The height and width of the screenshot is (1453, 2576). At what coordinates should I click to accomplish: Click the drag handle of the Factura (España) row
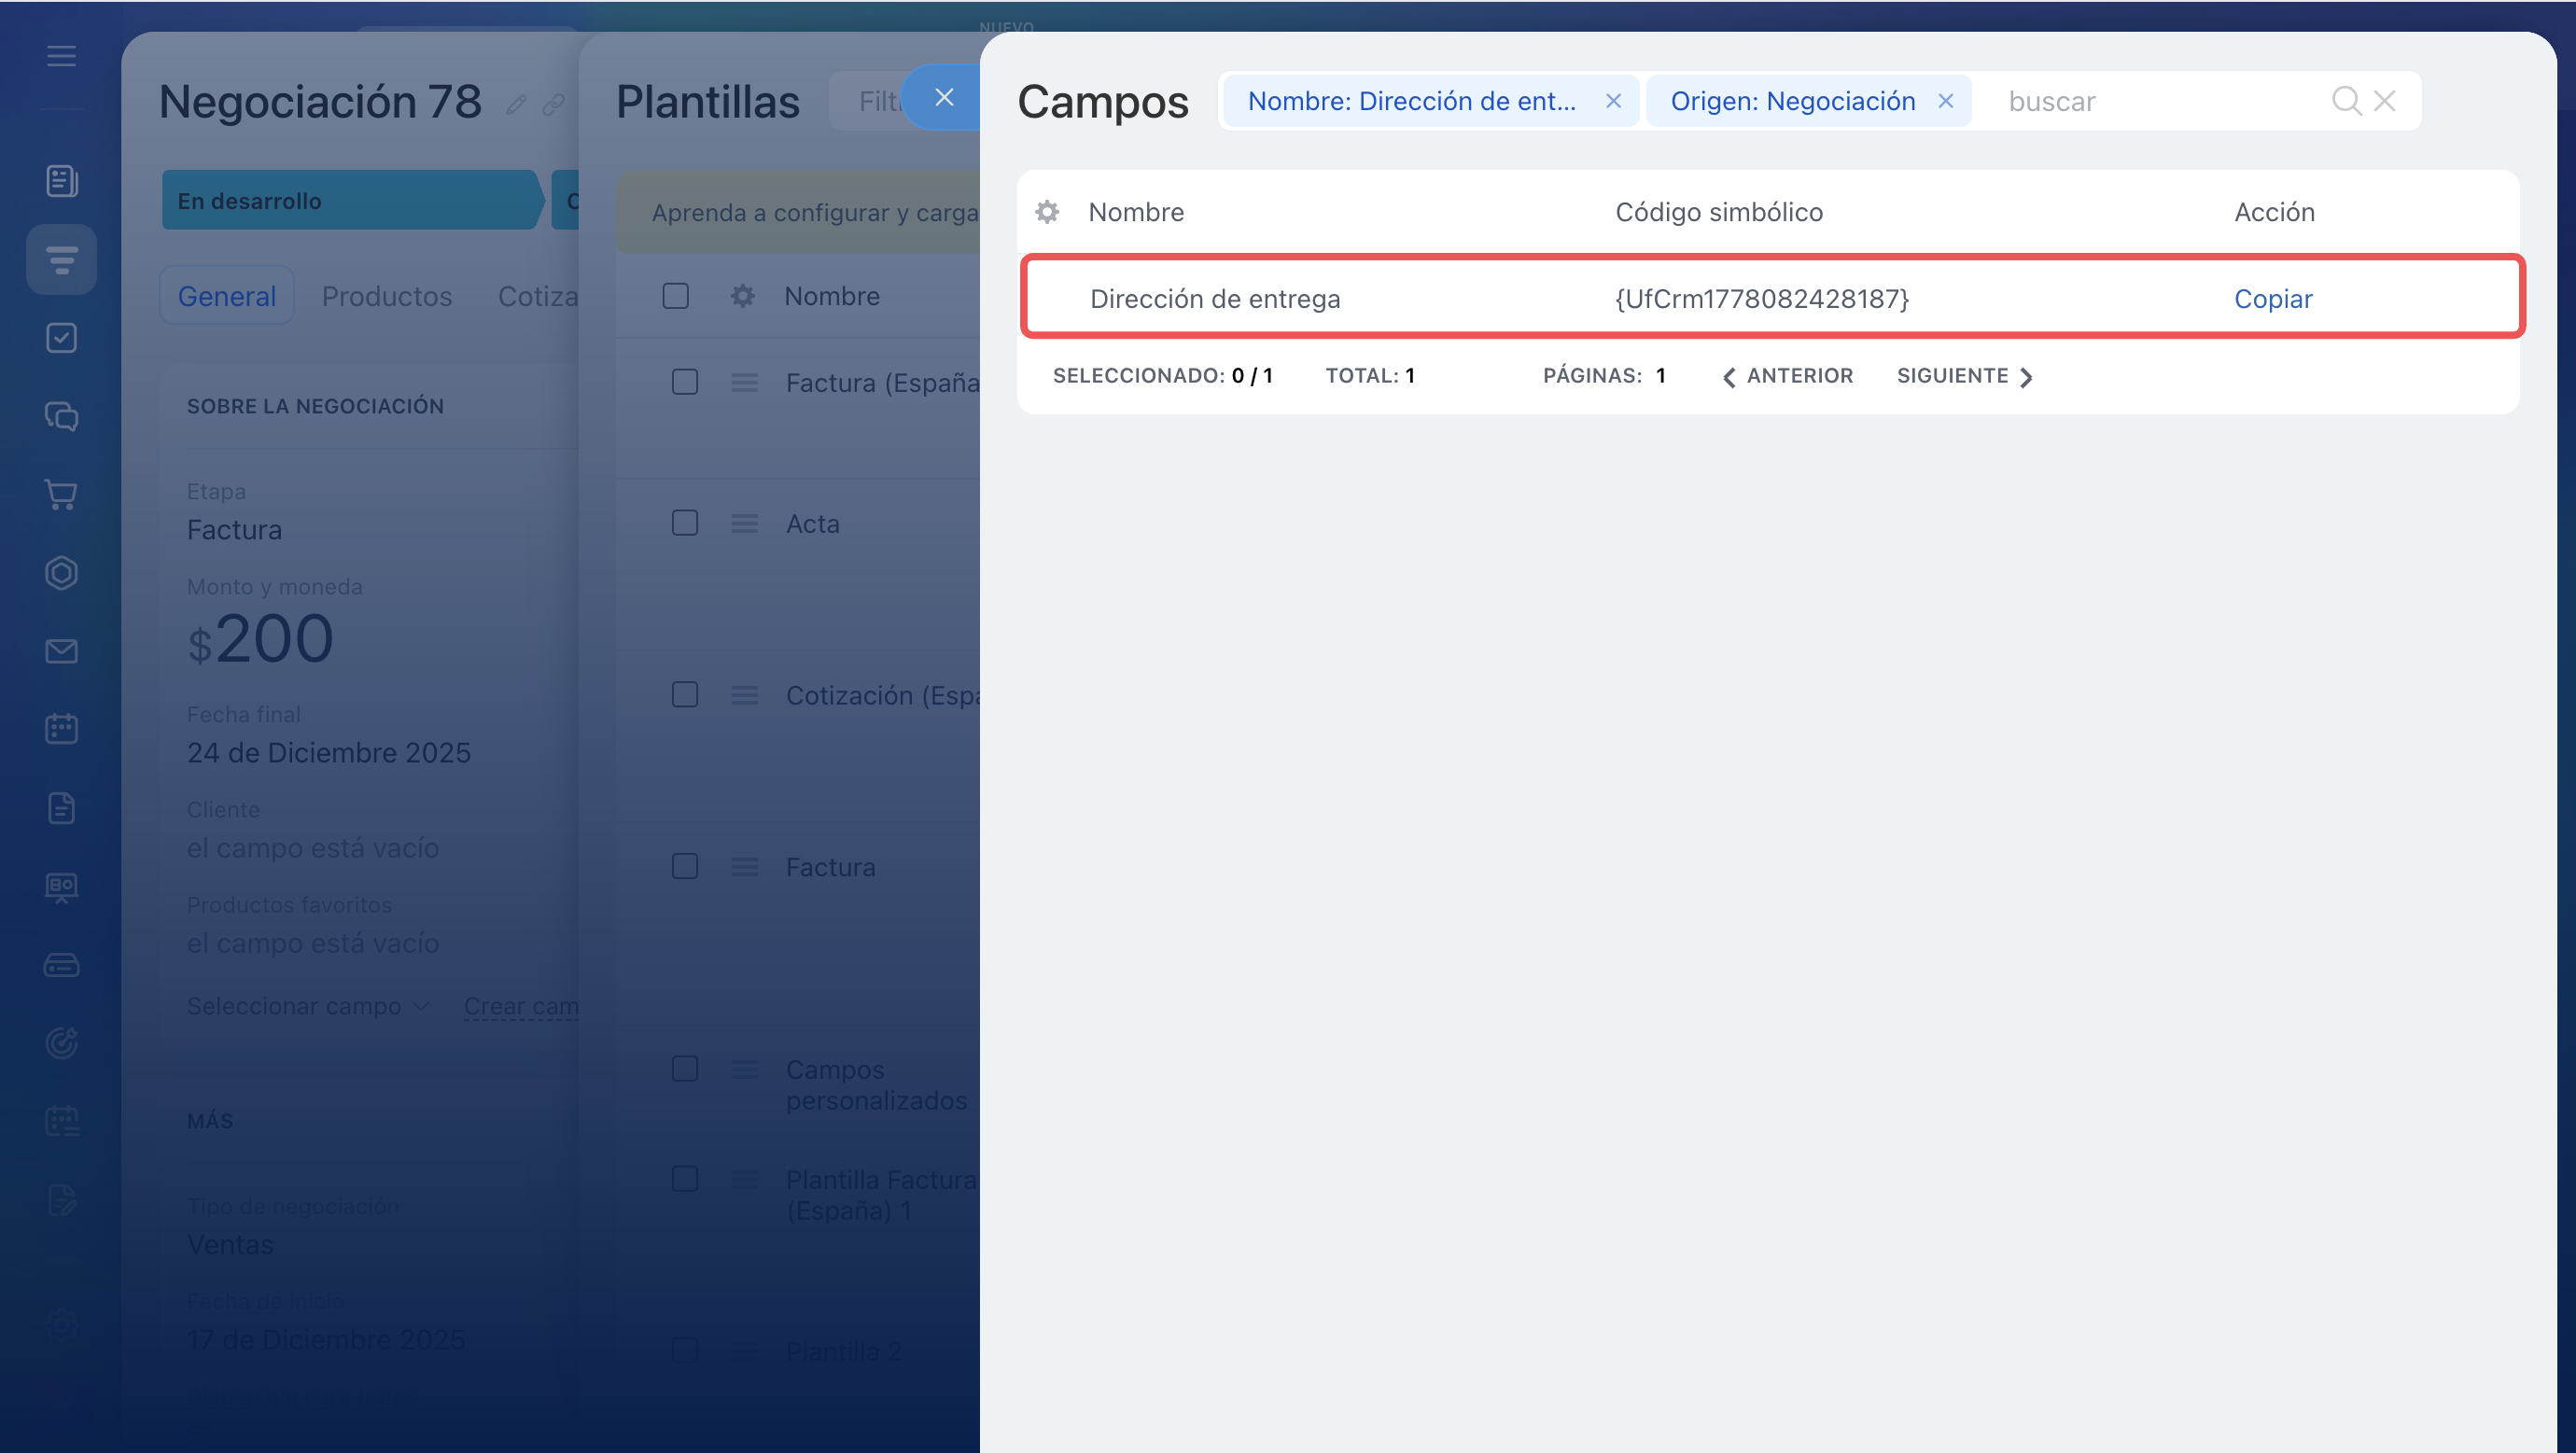[744, 382]
